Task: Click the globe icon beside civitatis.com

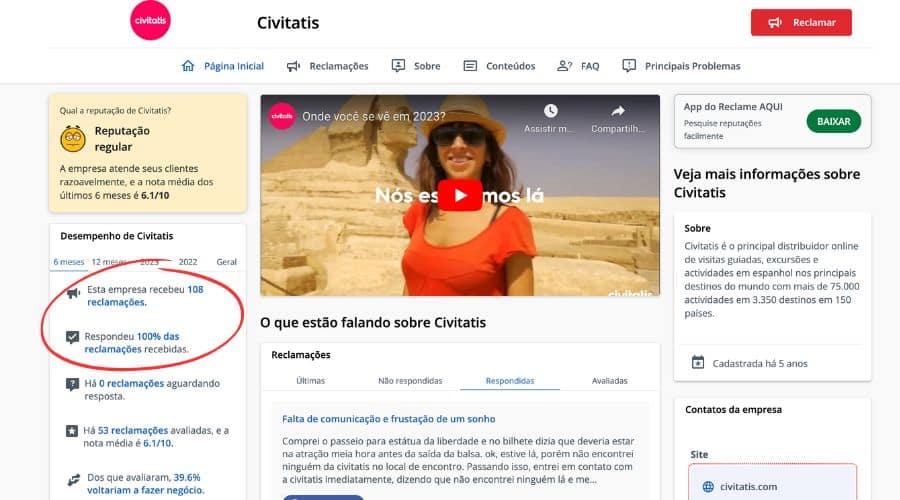Action: [708, 487]
